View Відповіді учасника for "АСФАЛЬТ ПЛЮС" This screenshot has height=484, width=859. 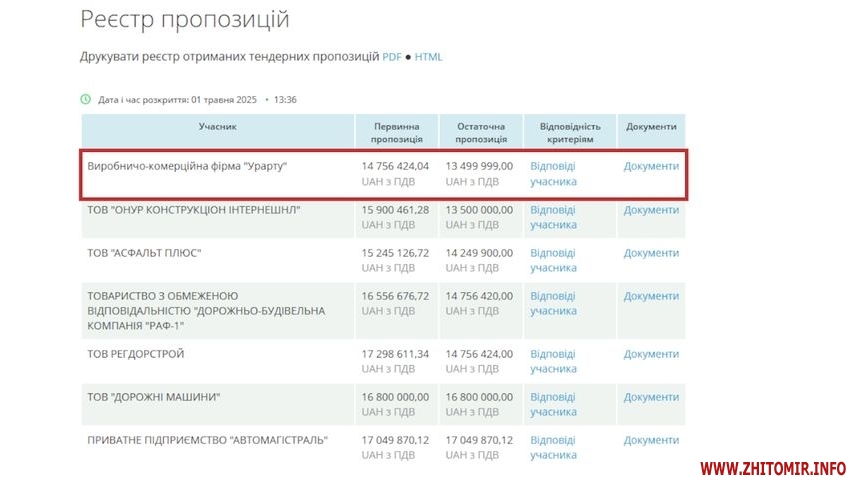pos(553,260)
